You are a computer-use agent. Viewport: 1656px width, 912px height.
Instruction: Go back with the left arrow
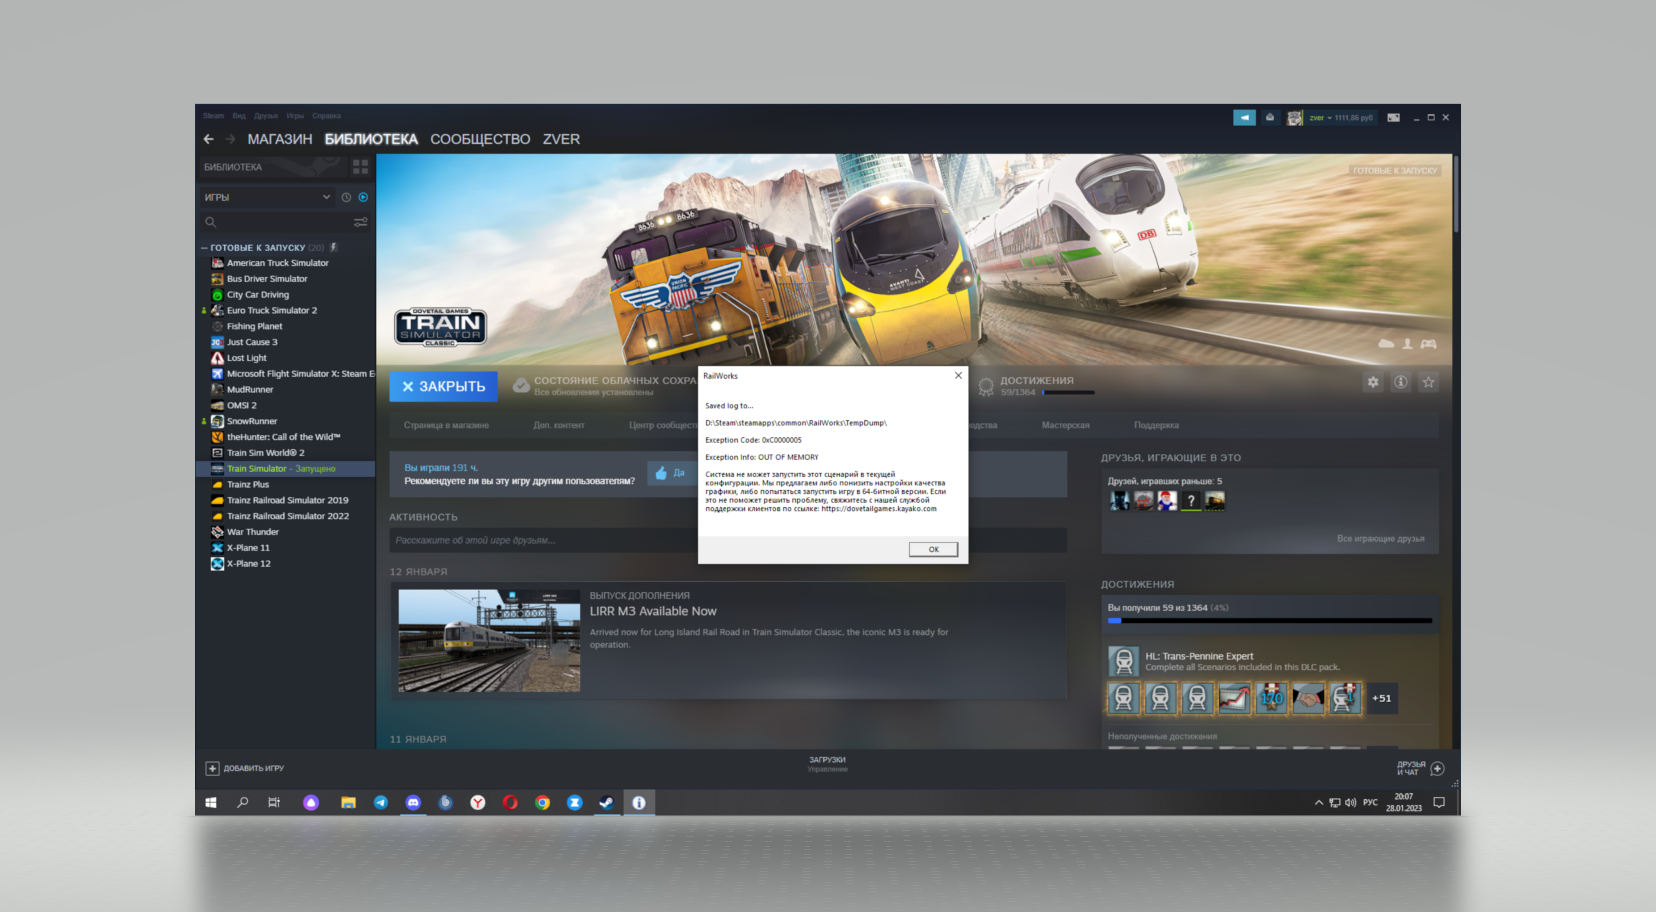(208, 139)
